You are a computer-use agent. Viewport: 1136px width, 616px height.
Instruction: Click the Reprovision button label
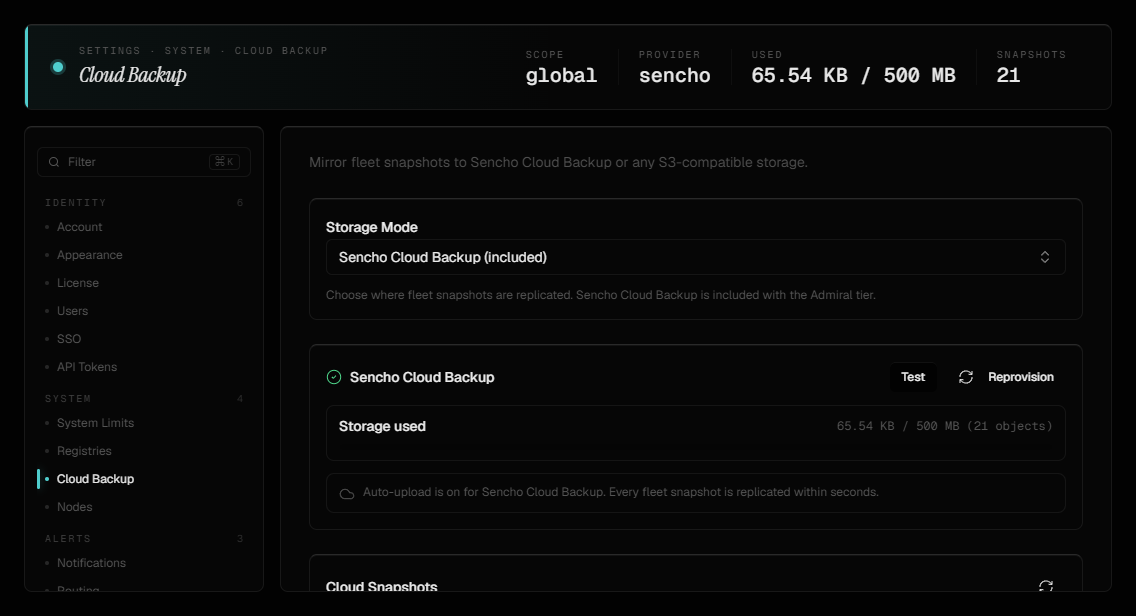(1021, 377)
